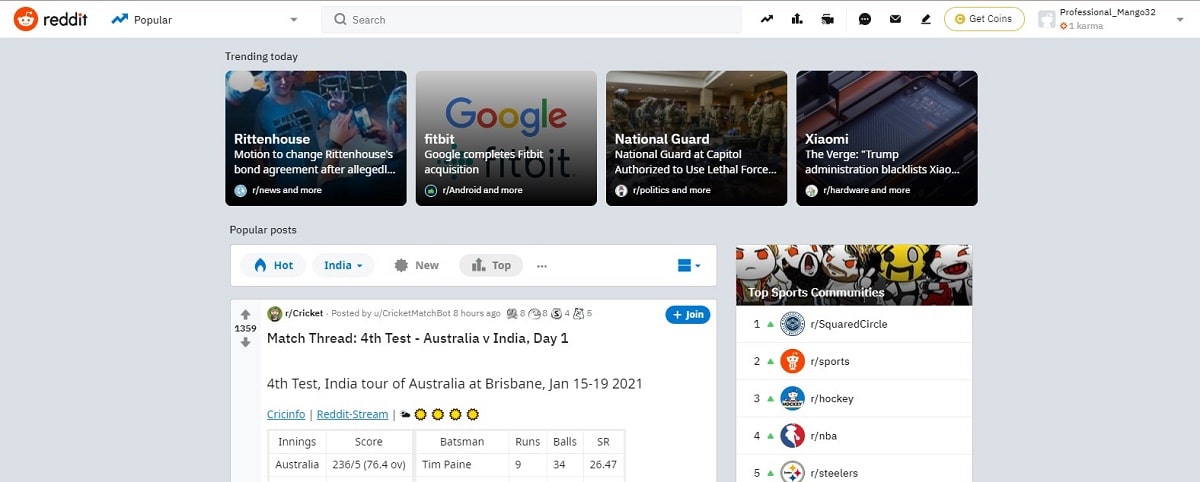Screen dimensions: 1200x482
Task: Join the r/Cricket community
Action: coord(687,314)
